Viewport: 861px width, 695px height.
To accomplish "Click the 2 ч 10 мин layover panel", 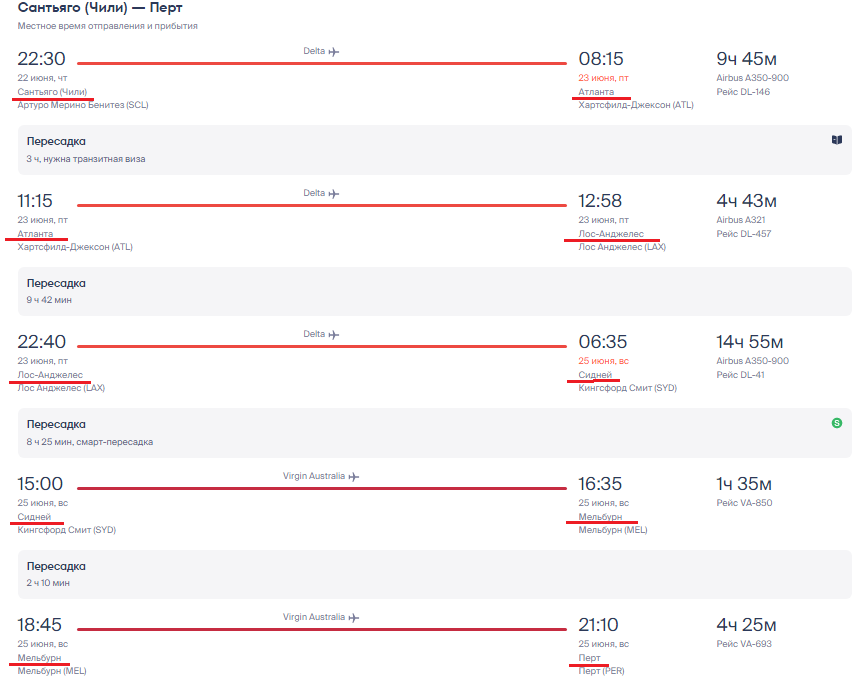I will [433, 574].
